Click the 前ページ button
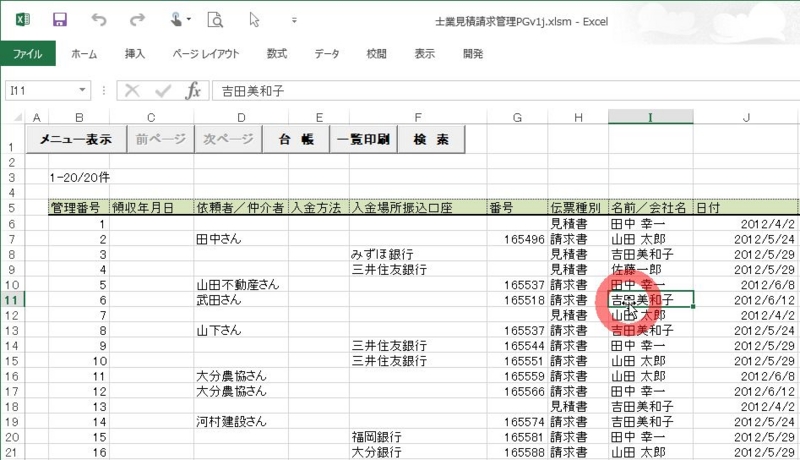This screenshot has width=800, height=460. [x=161, y=139]
